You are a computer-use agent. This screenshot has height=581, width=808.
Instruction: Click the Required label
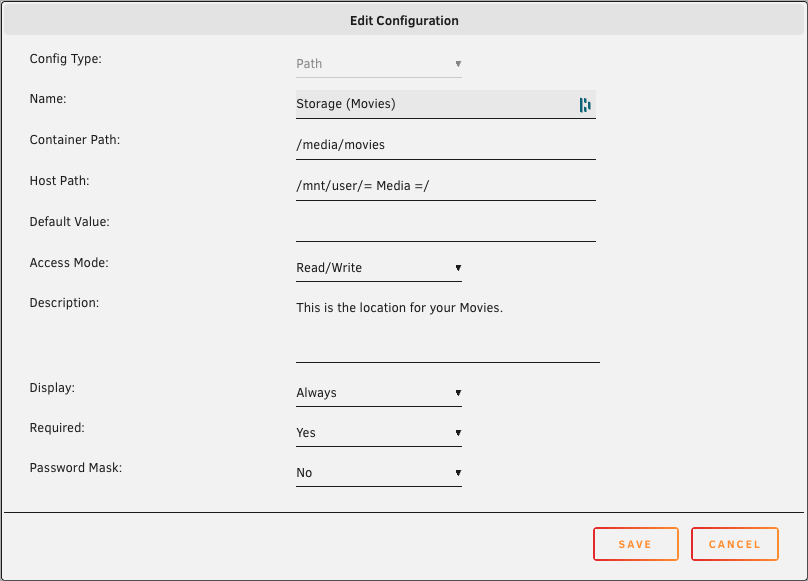57,428
